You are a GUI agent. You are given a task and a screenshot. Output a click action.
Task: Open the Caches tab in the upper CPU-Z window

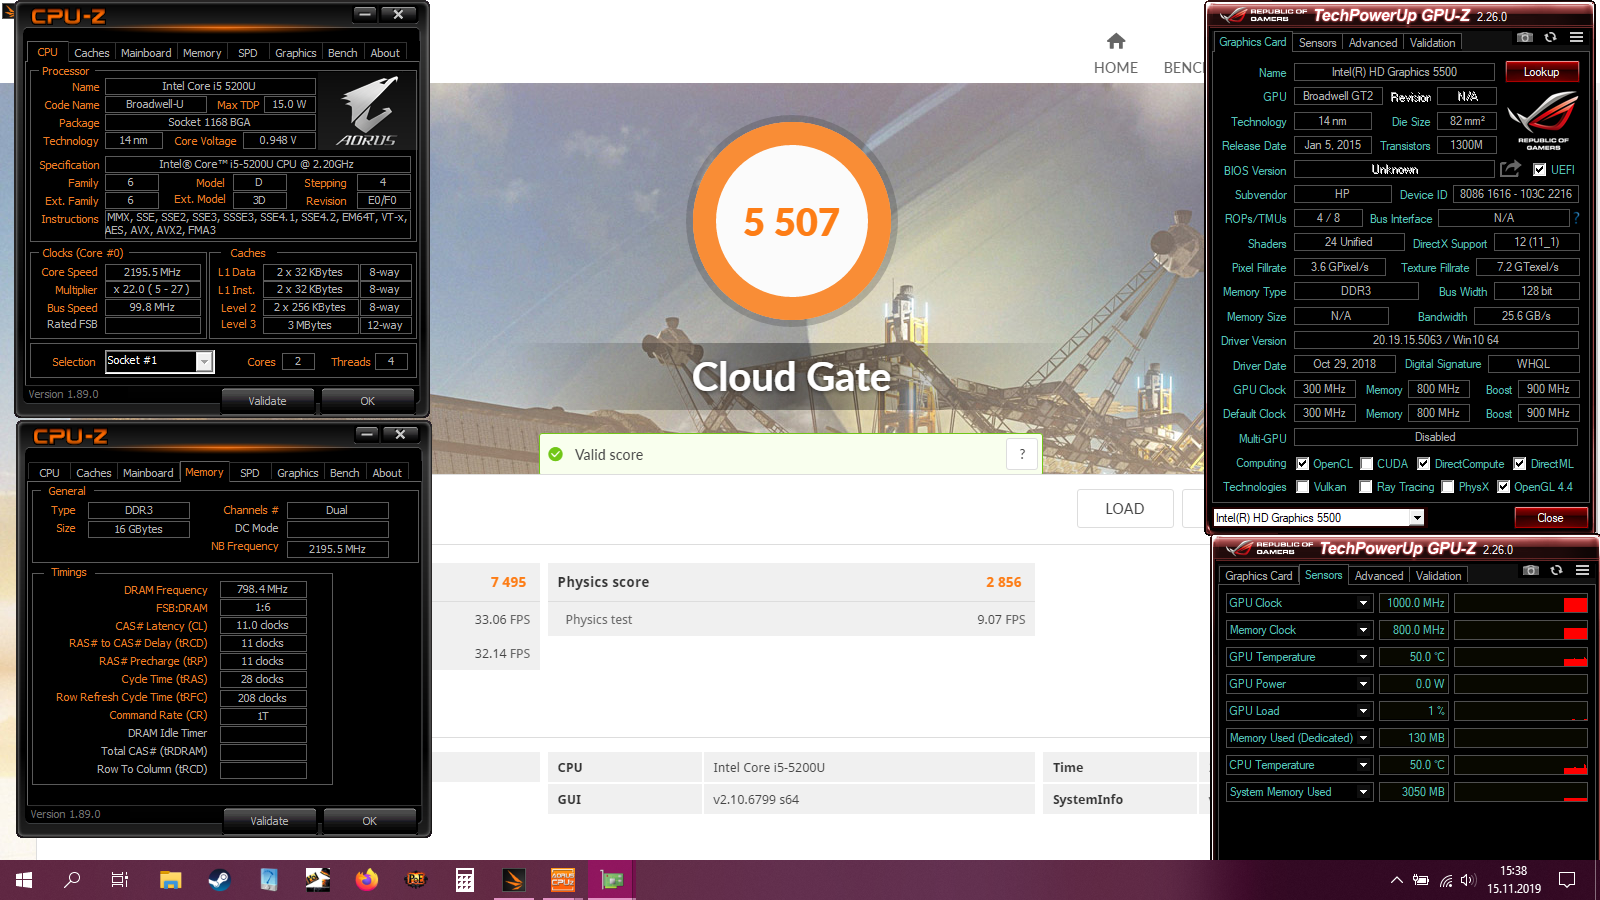(x=92, y=53)
